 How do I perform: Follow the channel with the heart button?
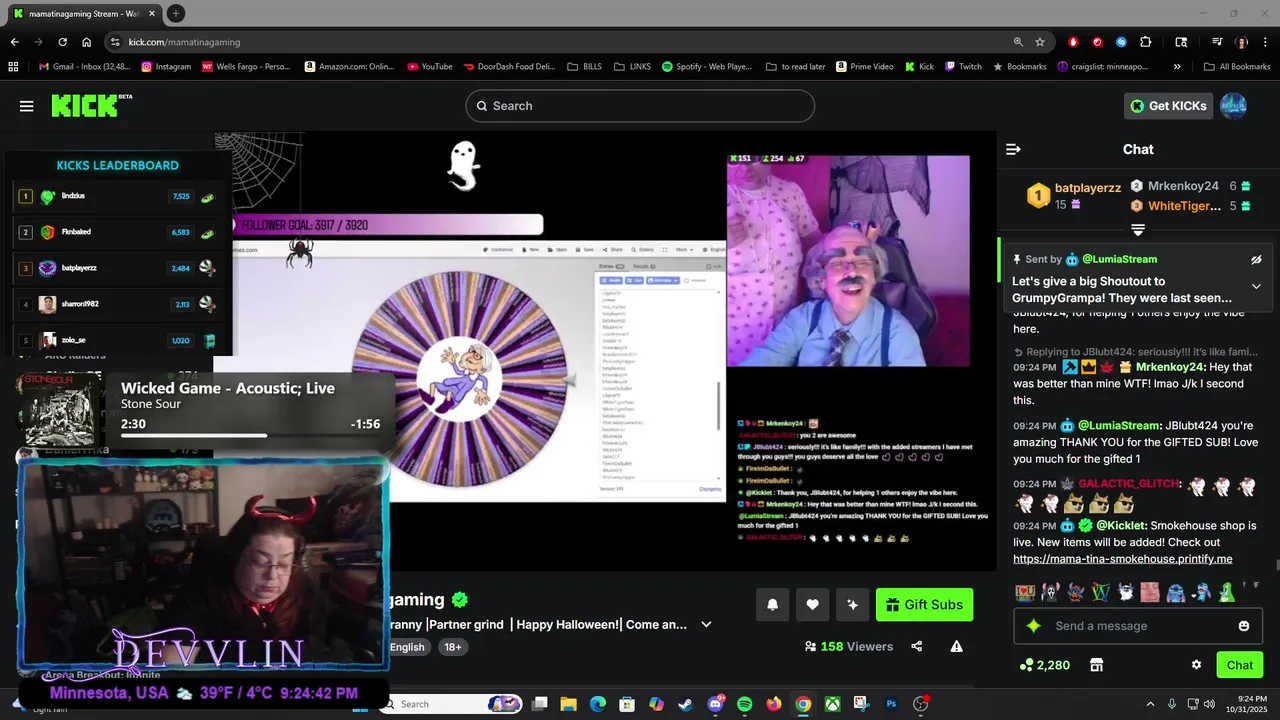tap(812, 604)
